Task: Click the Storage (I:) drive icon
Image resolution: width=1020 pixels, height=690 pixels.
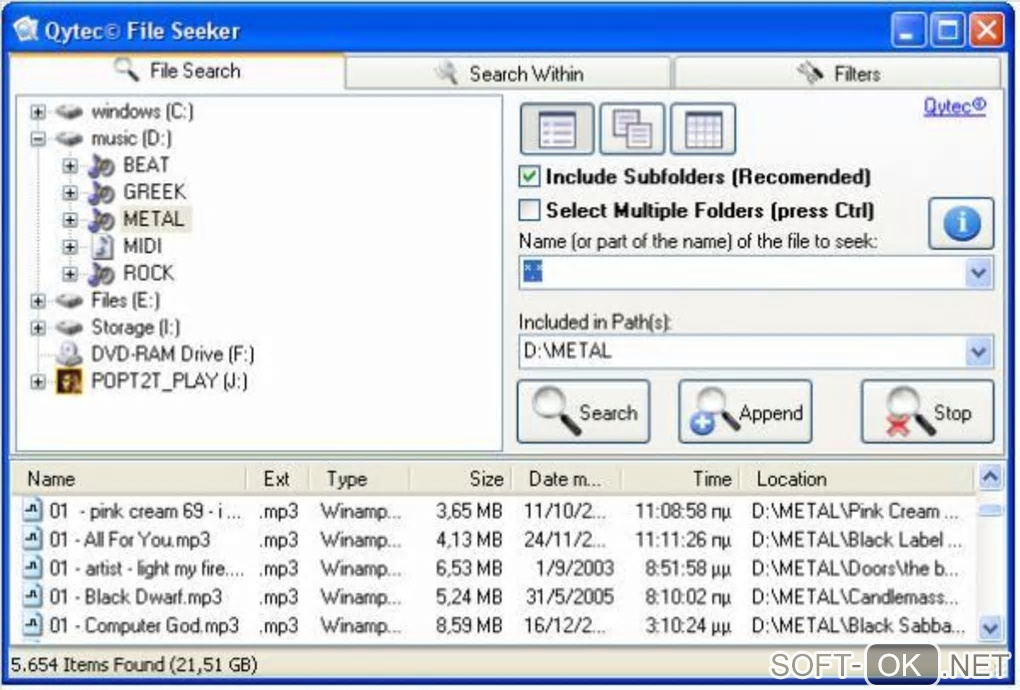Action: pos(69,327)
